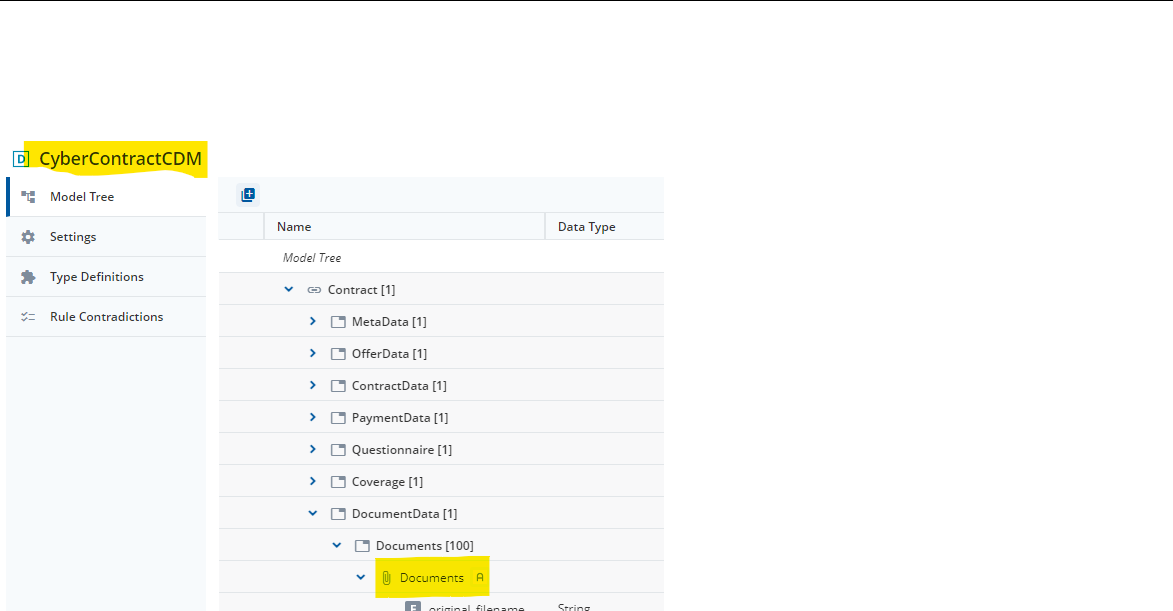This screenshot has width=1173, height=611.
Task: Click the folder icon of Documents [100]
Action: coord(362,546)
